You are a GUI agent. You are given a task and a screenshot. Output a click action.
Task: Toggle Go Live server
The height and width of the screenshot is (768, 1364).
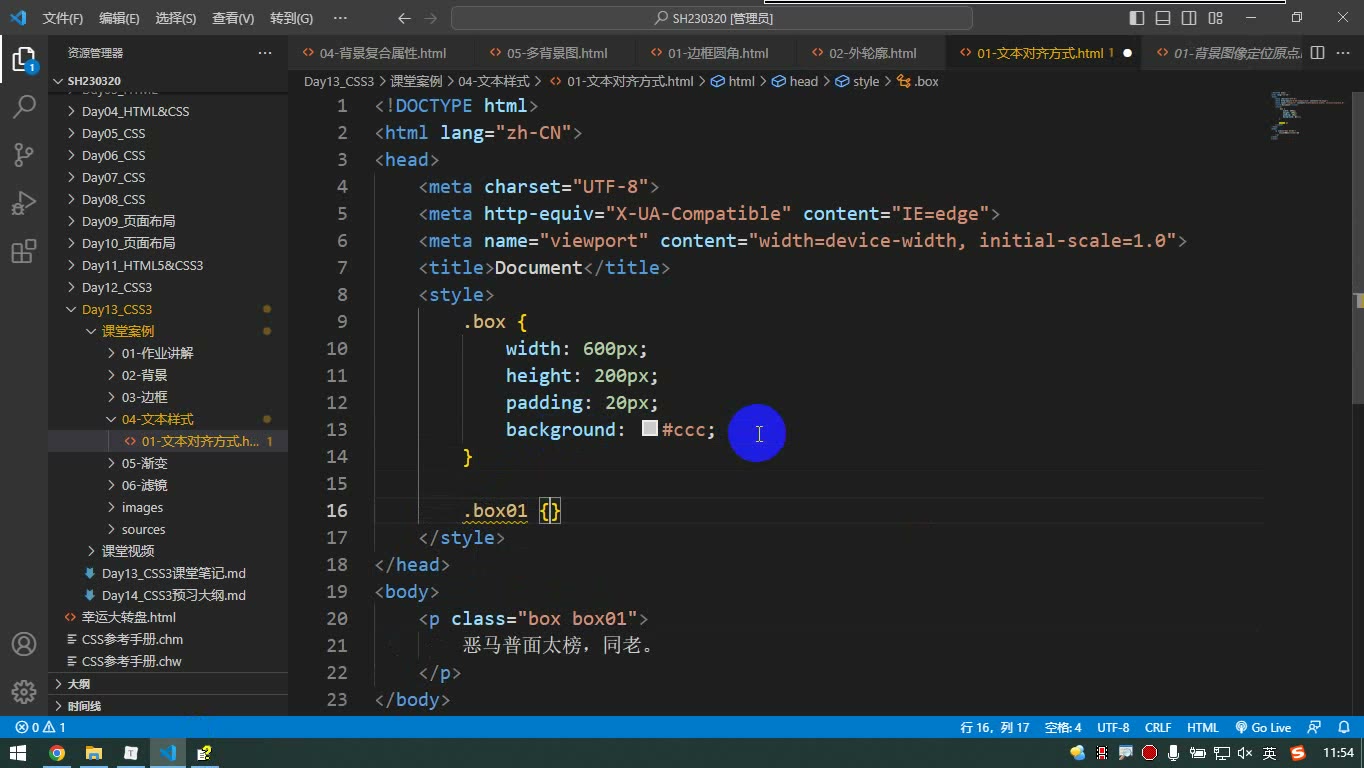coord(1263,728)
